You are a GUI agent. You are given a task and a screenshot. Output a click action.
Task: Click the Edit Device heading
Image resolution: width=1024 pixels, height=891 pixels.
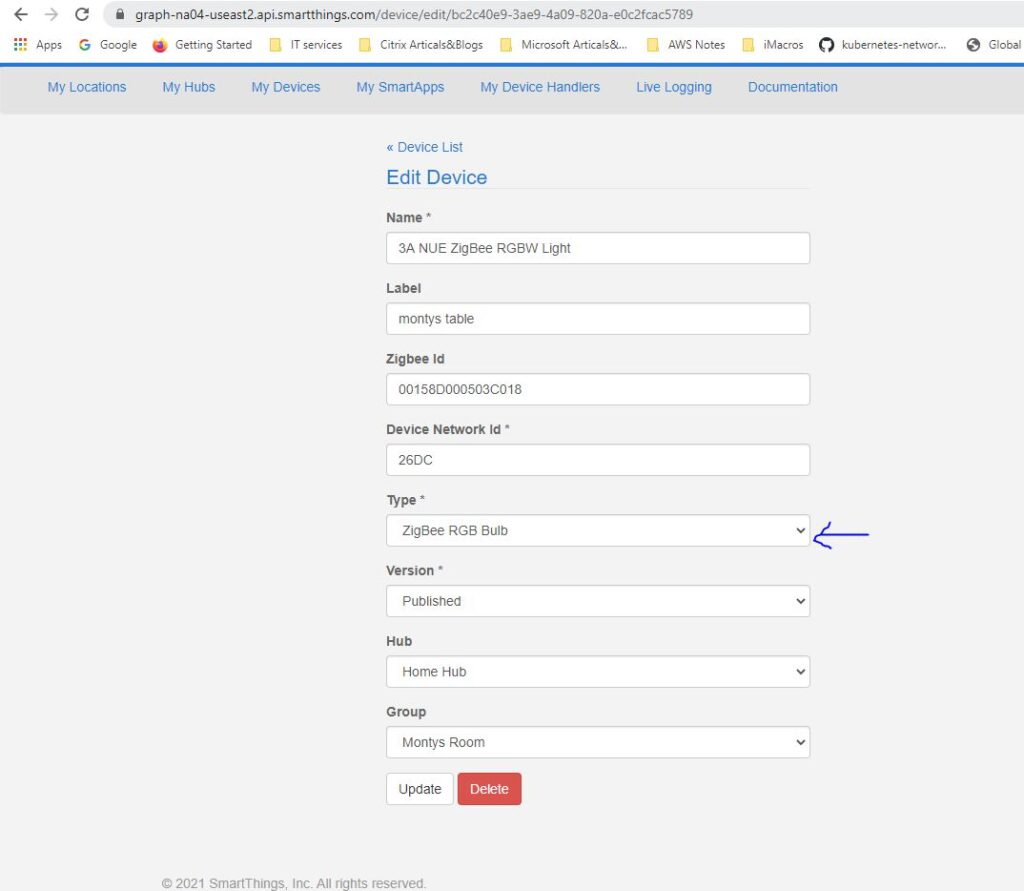pyautogui.click(x=437, y=178)
